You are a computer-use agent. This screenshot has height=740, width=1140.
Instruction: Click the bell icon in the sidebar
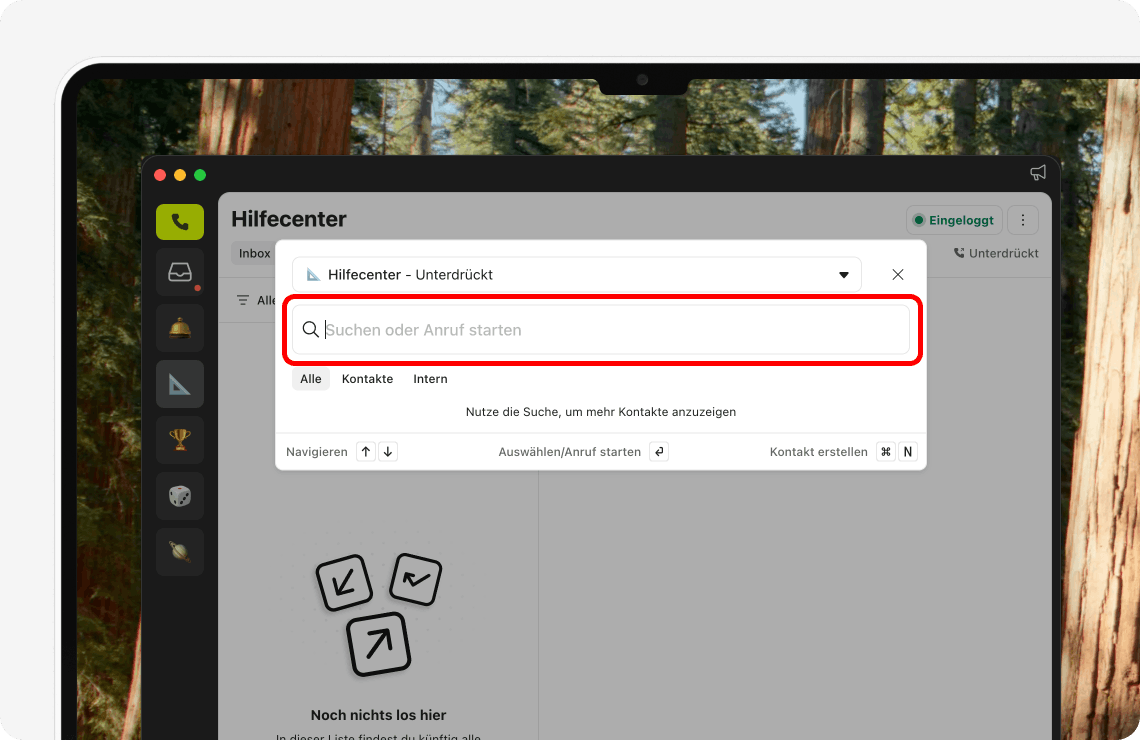coord(179,327)
